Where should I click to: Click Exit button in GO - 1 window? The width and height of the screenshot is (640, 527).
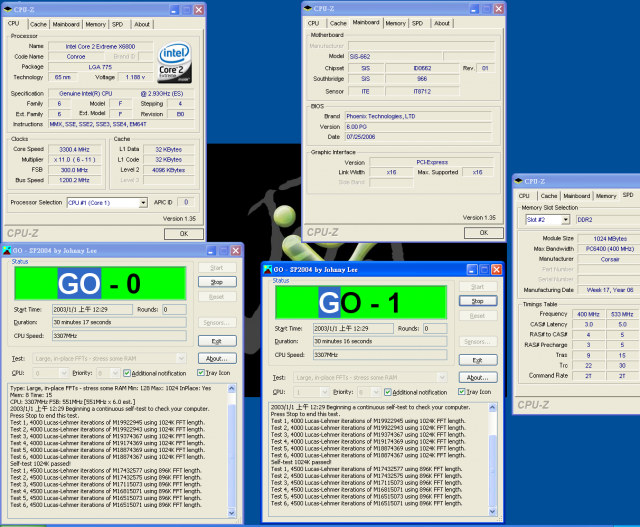coord(478,360)
